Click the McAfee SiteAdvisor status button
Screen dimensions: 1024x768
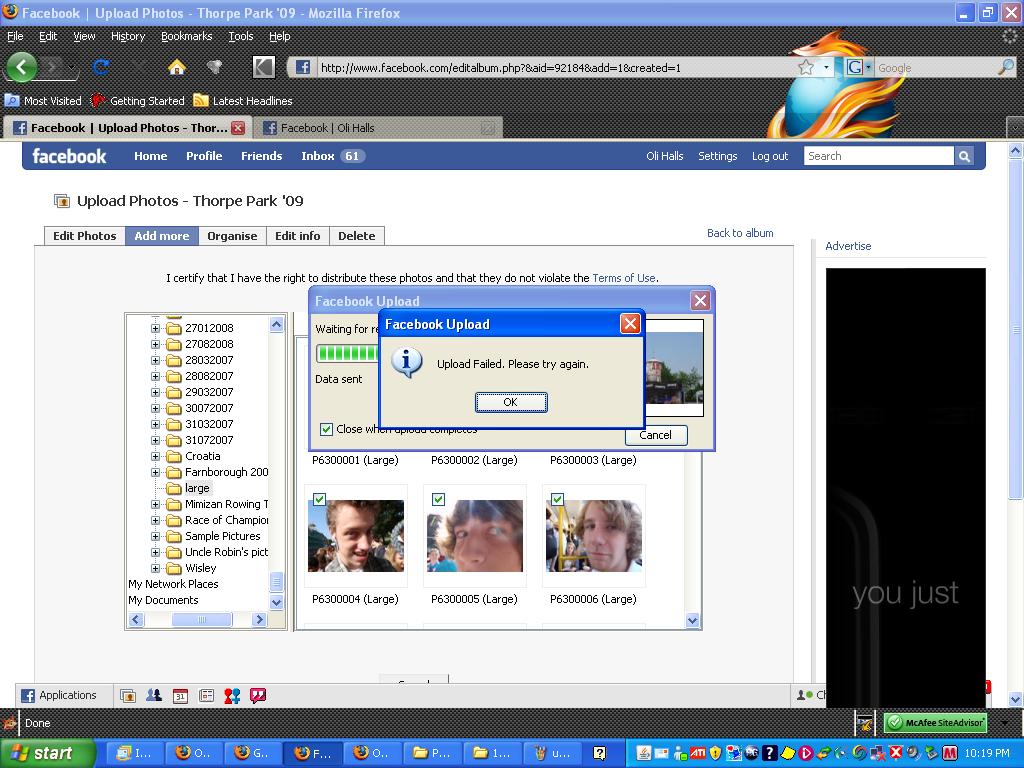[x=935, y=723]
